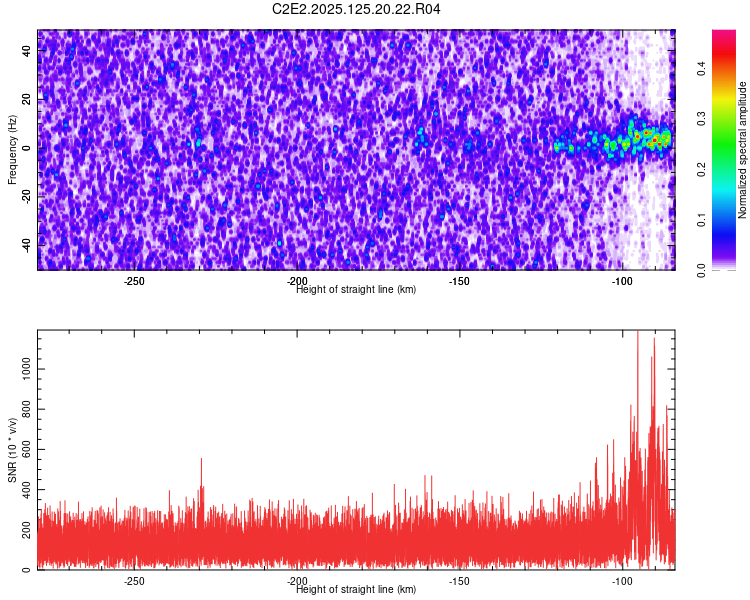
Task: Click the -250 tick label under the spectrogram
Action: [x=134, y=281]
